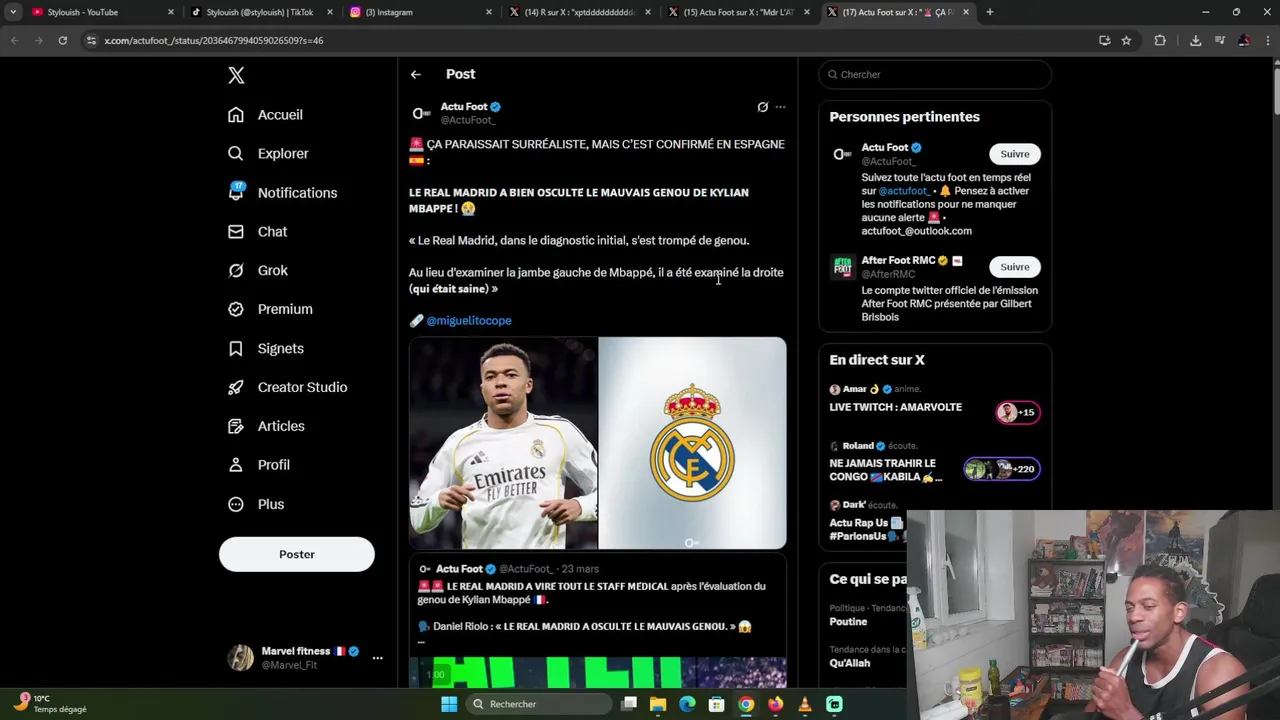Open Windows Start menu
Image resolution: width=1280 pixels, height=720 pixels.
pos(449,704)
